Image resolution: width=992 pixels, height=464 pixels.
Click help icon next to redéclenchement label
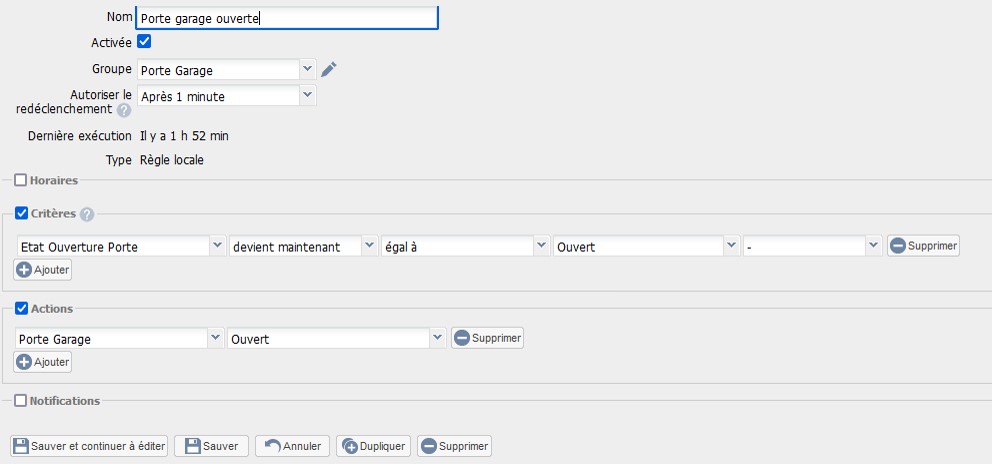click(x=124, y=110)
